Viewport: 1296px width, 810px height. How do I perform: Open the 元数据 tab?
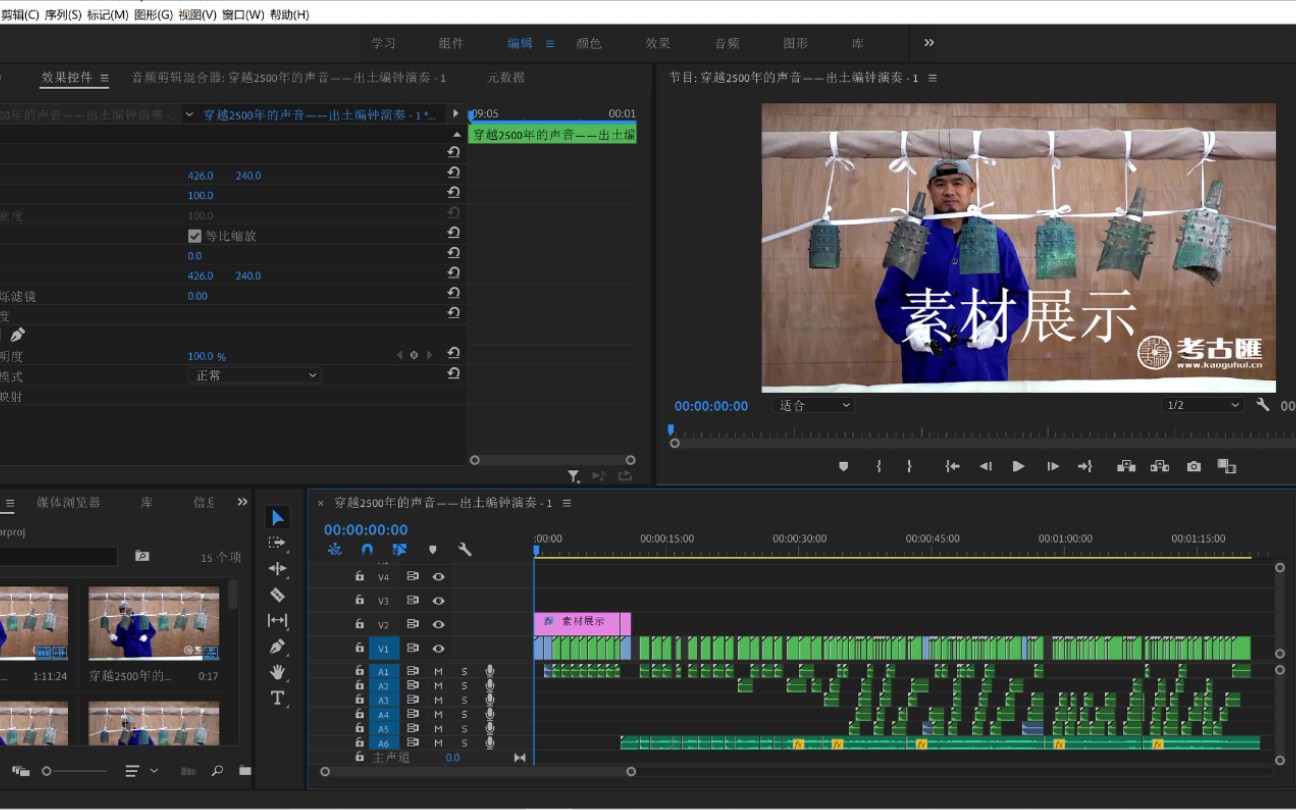point(506,77)
